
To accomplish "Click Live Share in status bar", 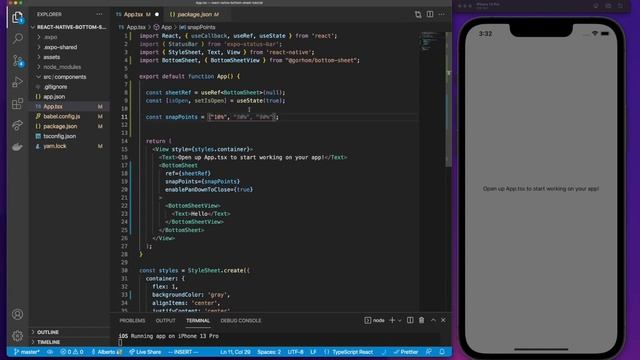I will [x=145, y=352].
